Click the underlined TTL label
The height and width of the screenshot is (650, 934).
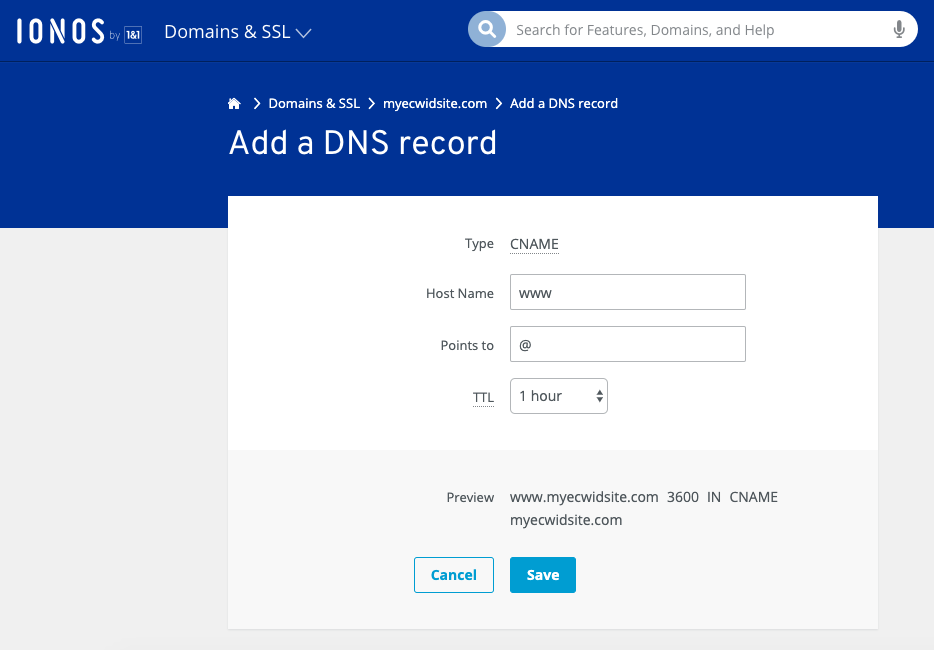pyautogui.click(x=483, y=397)
